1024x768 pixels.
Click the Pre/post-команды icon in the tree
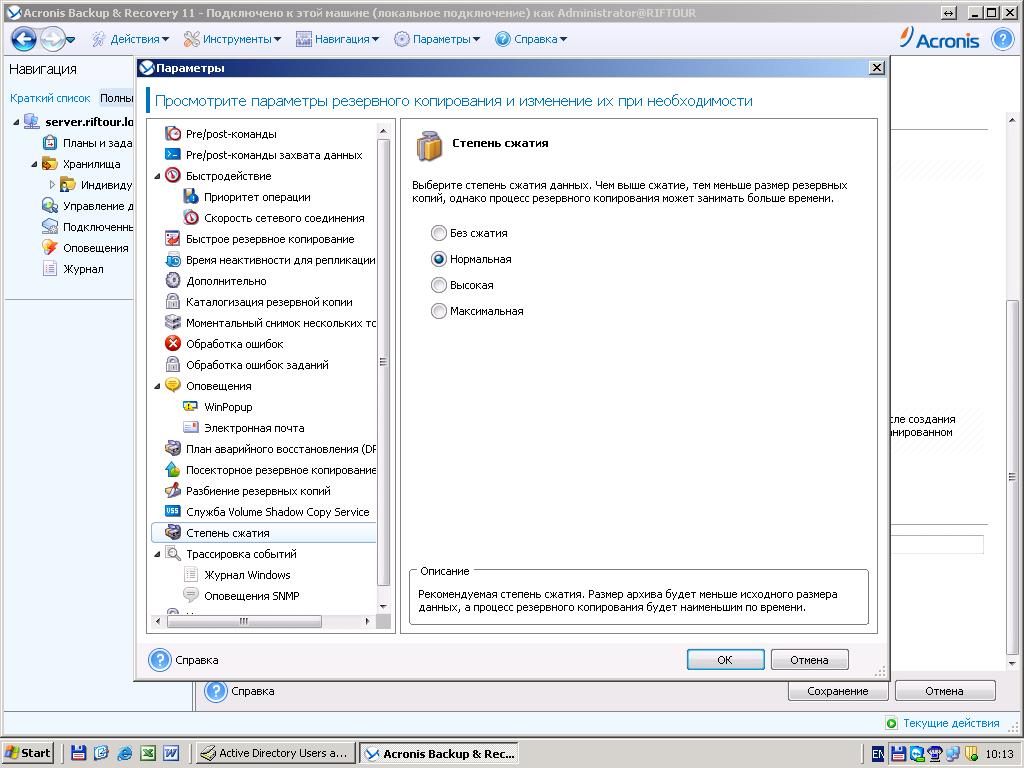point(172,134)
